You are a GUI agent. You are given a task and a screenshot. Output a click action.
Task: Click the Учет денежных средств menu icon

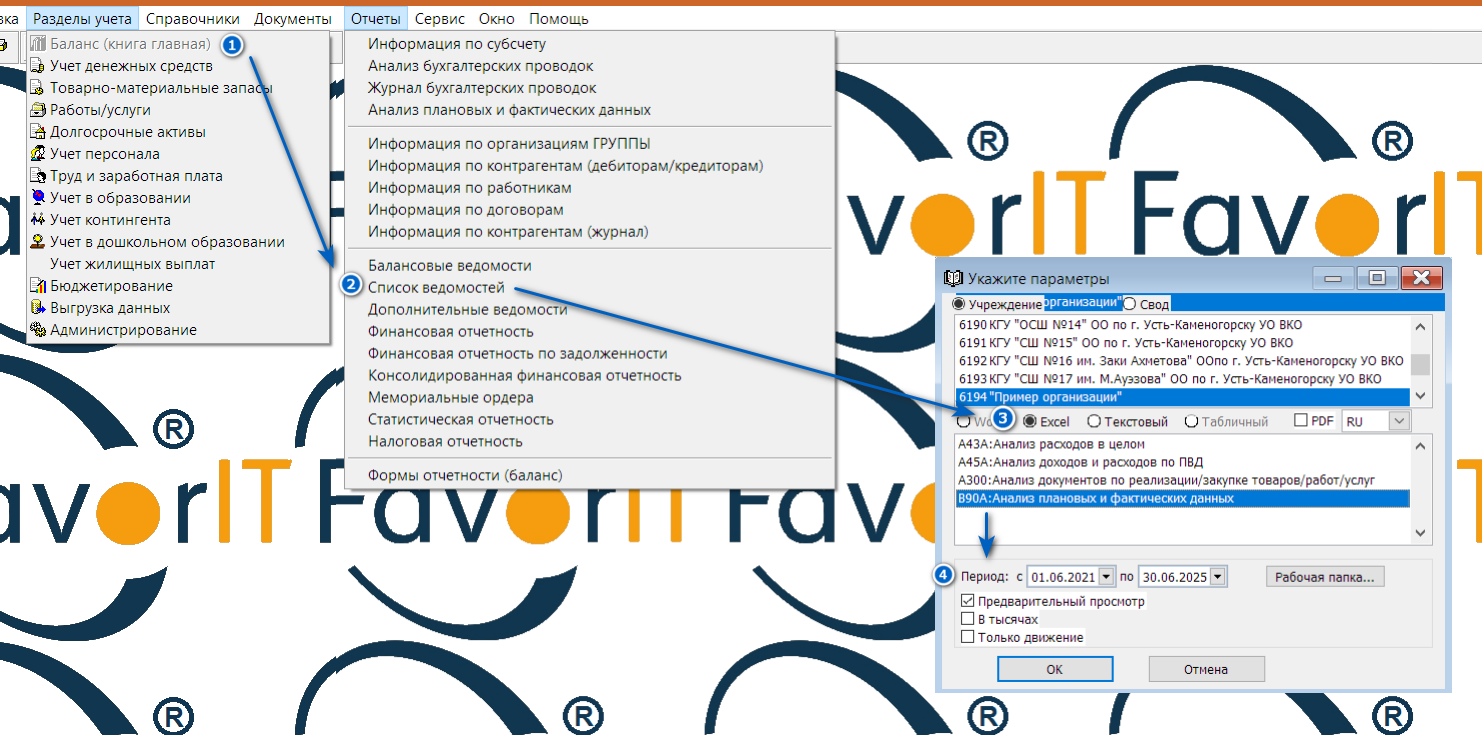click(38, 66)
